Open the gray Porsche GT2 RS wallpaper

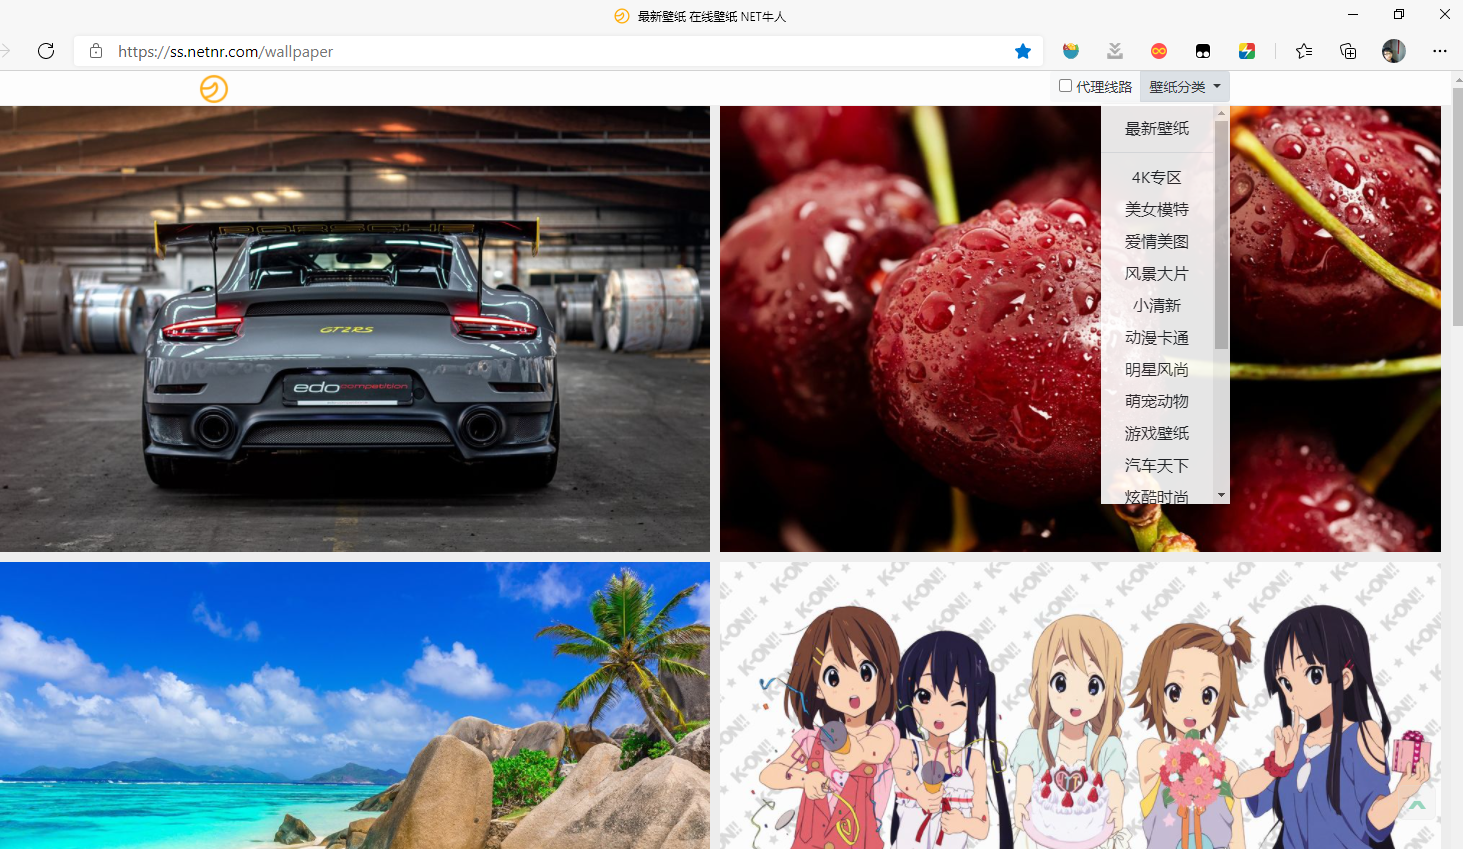click(x=355, y=329)
